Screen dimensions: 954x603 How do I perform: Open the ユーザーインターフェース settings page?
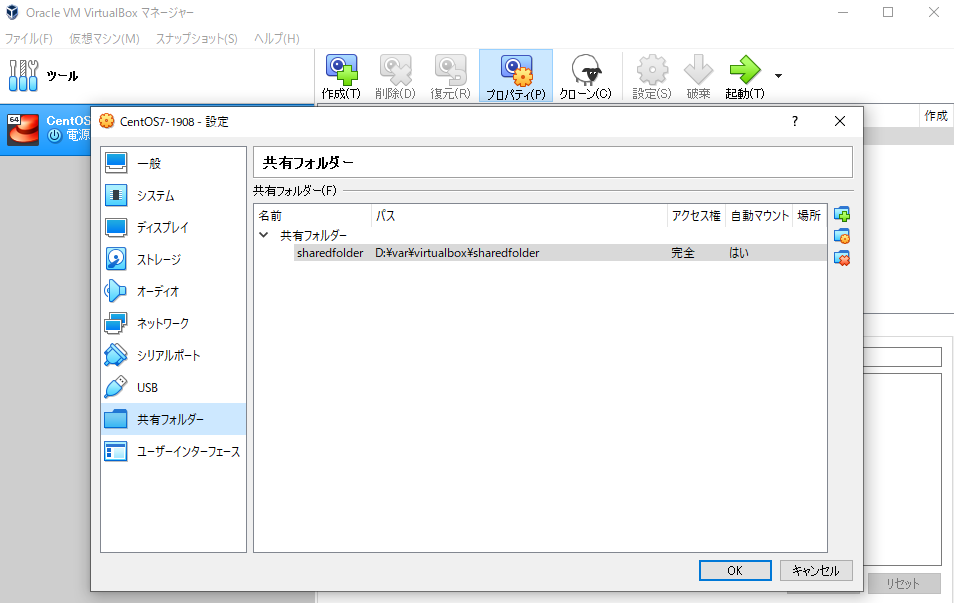tap(173, 451)
